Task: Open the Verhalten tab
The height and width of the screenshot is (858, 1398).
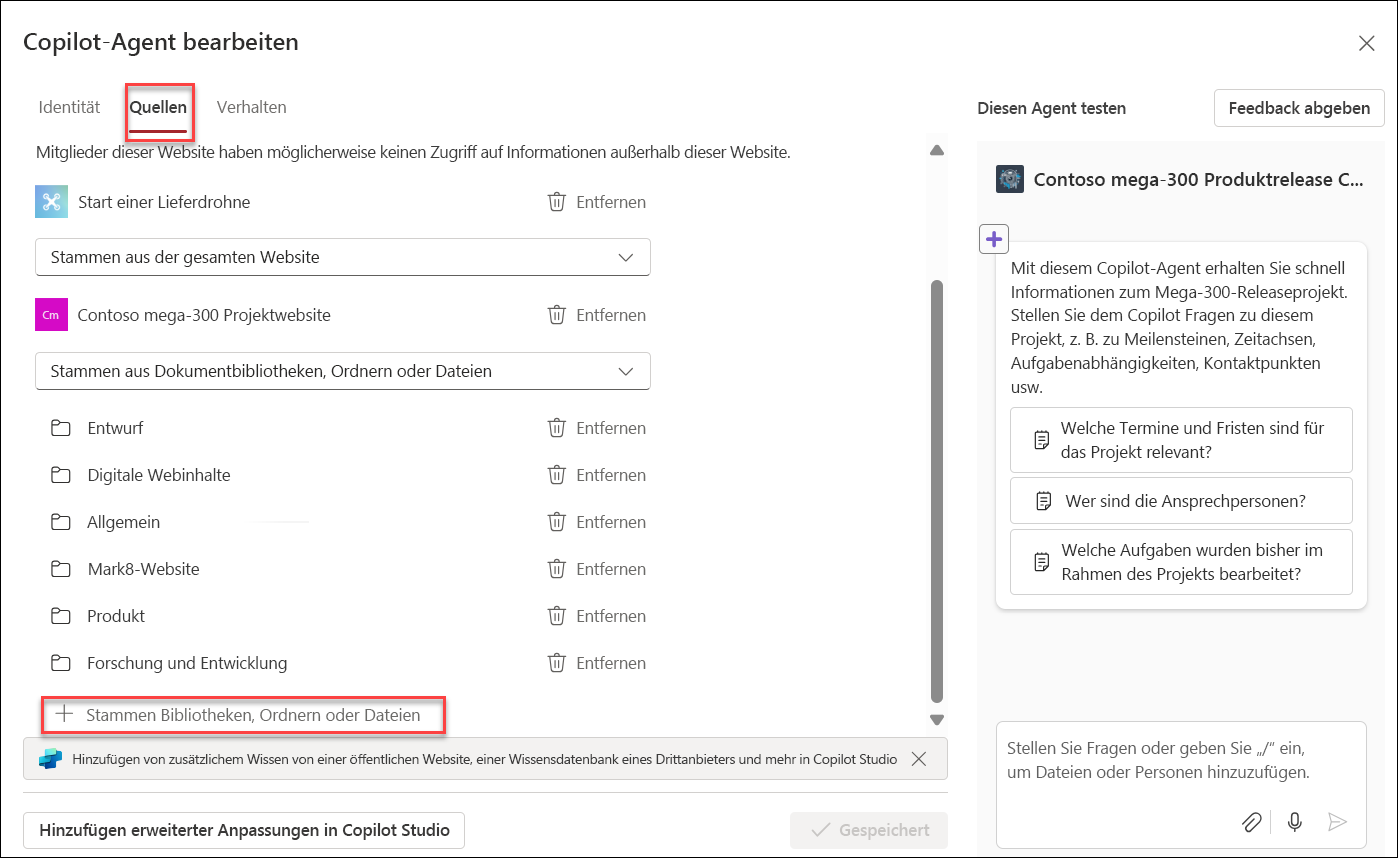Action: pos(252,107)
